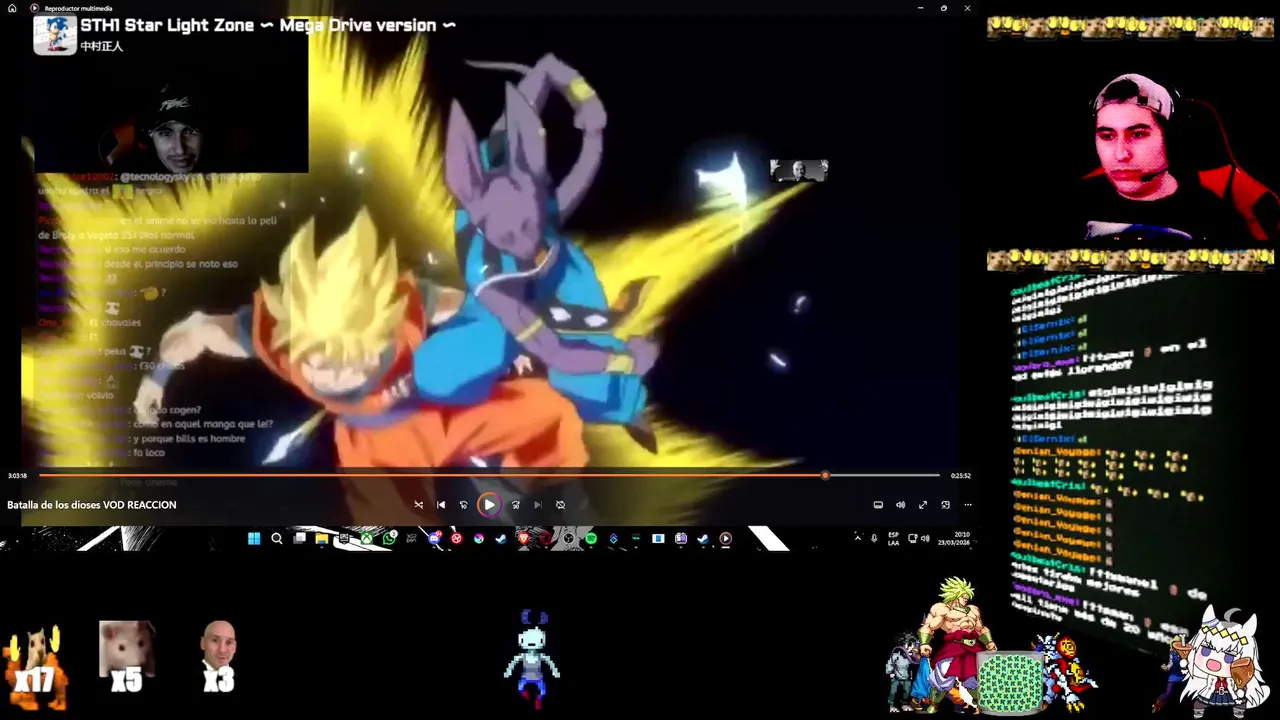This screenshot has height=720, width=1280.
Task: Open Xbox app from the taskbar
Action: [366, 539]
